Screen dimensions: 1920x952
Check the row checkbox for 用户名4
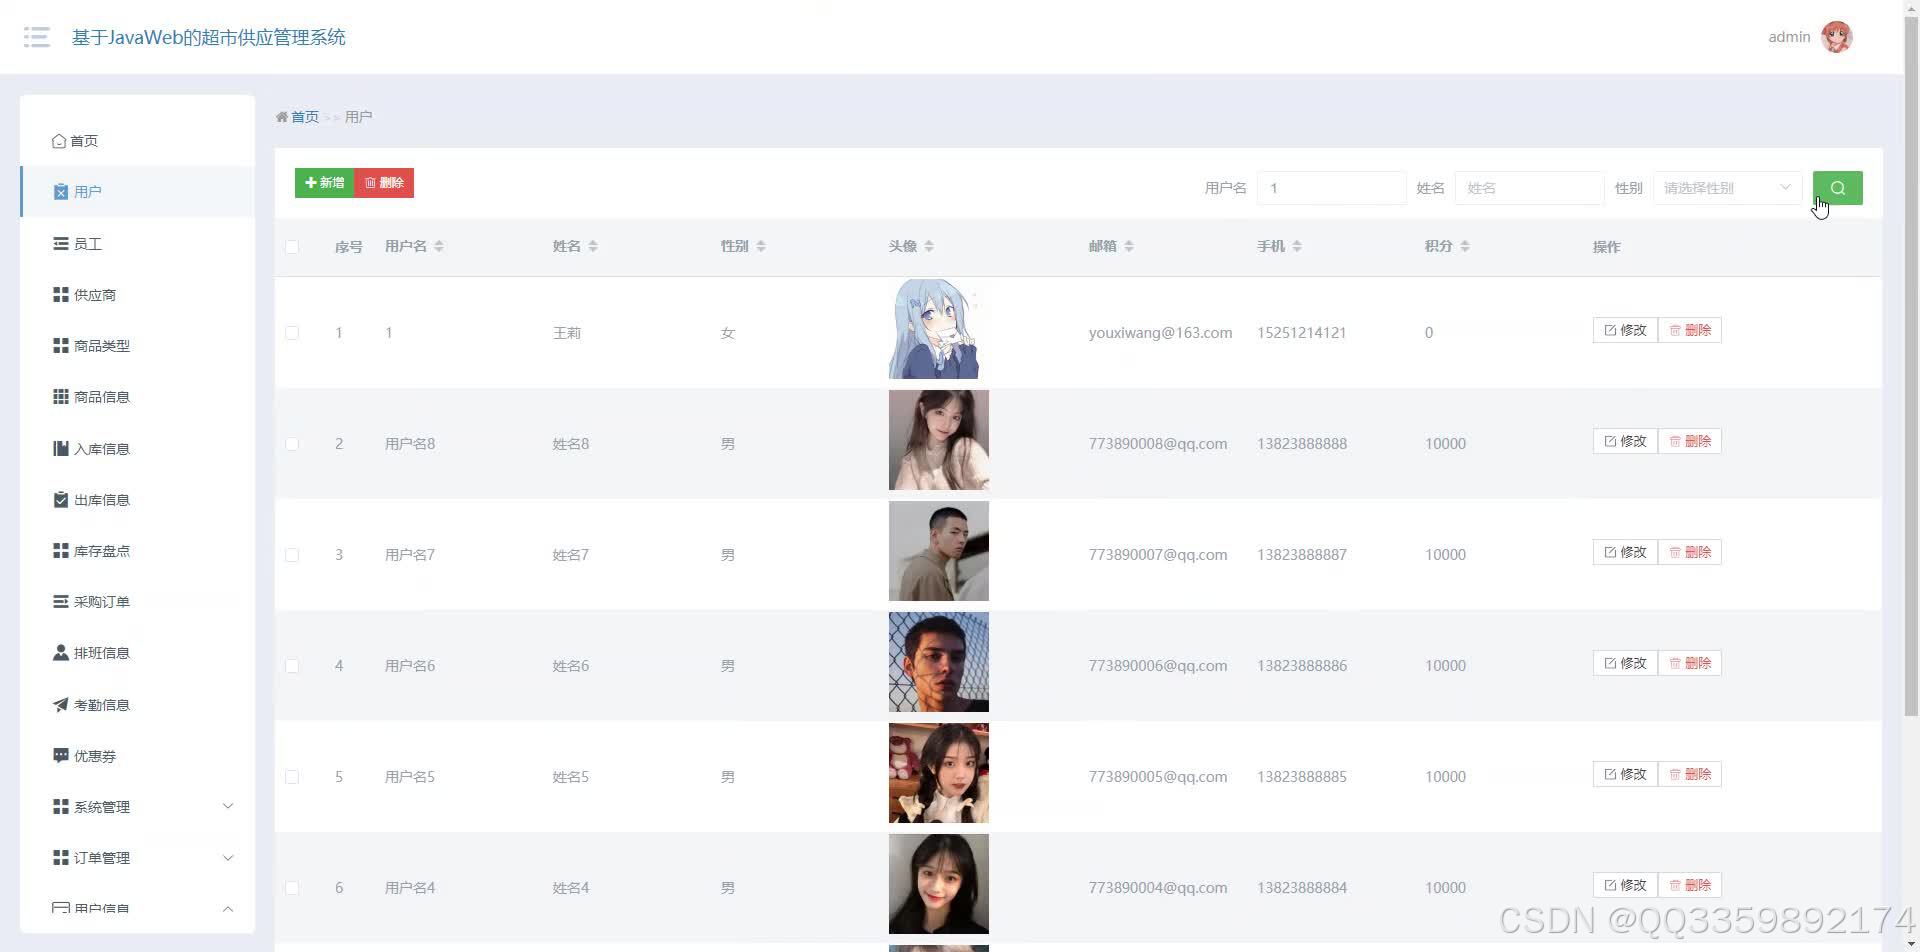(x=292, y=888)
